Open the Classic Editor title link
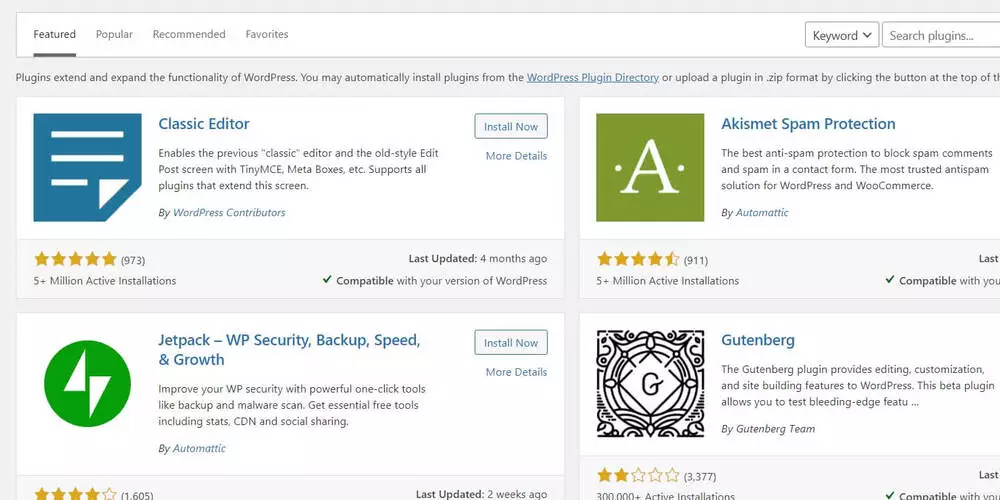Screen dimensions: 1000x500 [203, 124]
